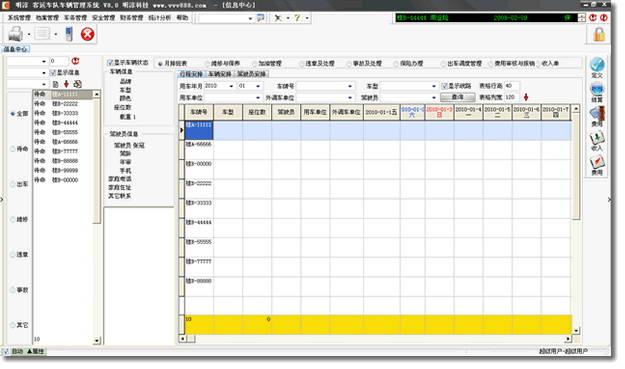Click the first red power icon beside LED display
This screenshot has width=625, height=369.
(593, 18)
